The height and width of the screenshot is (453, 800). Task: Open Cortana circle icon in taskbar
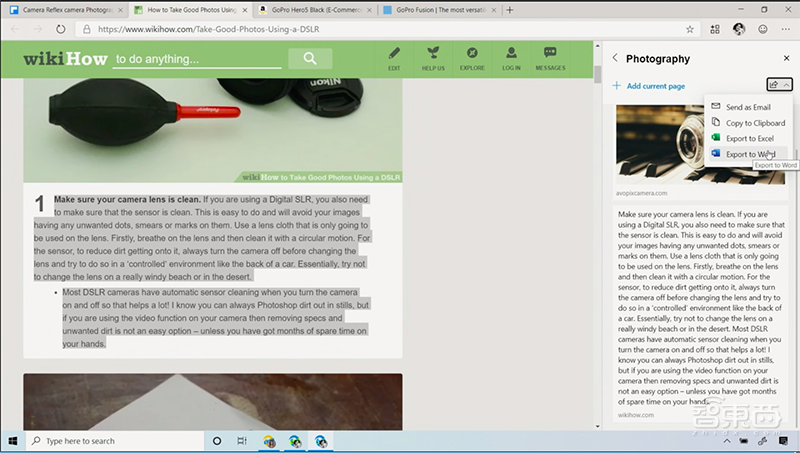click(x=217, y=441)
